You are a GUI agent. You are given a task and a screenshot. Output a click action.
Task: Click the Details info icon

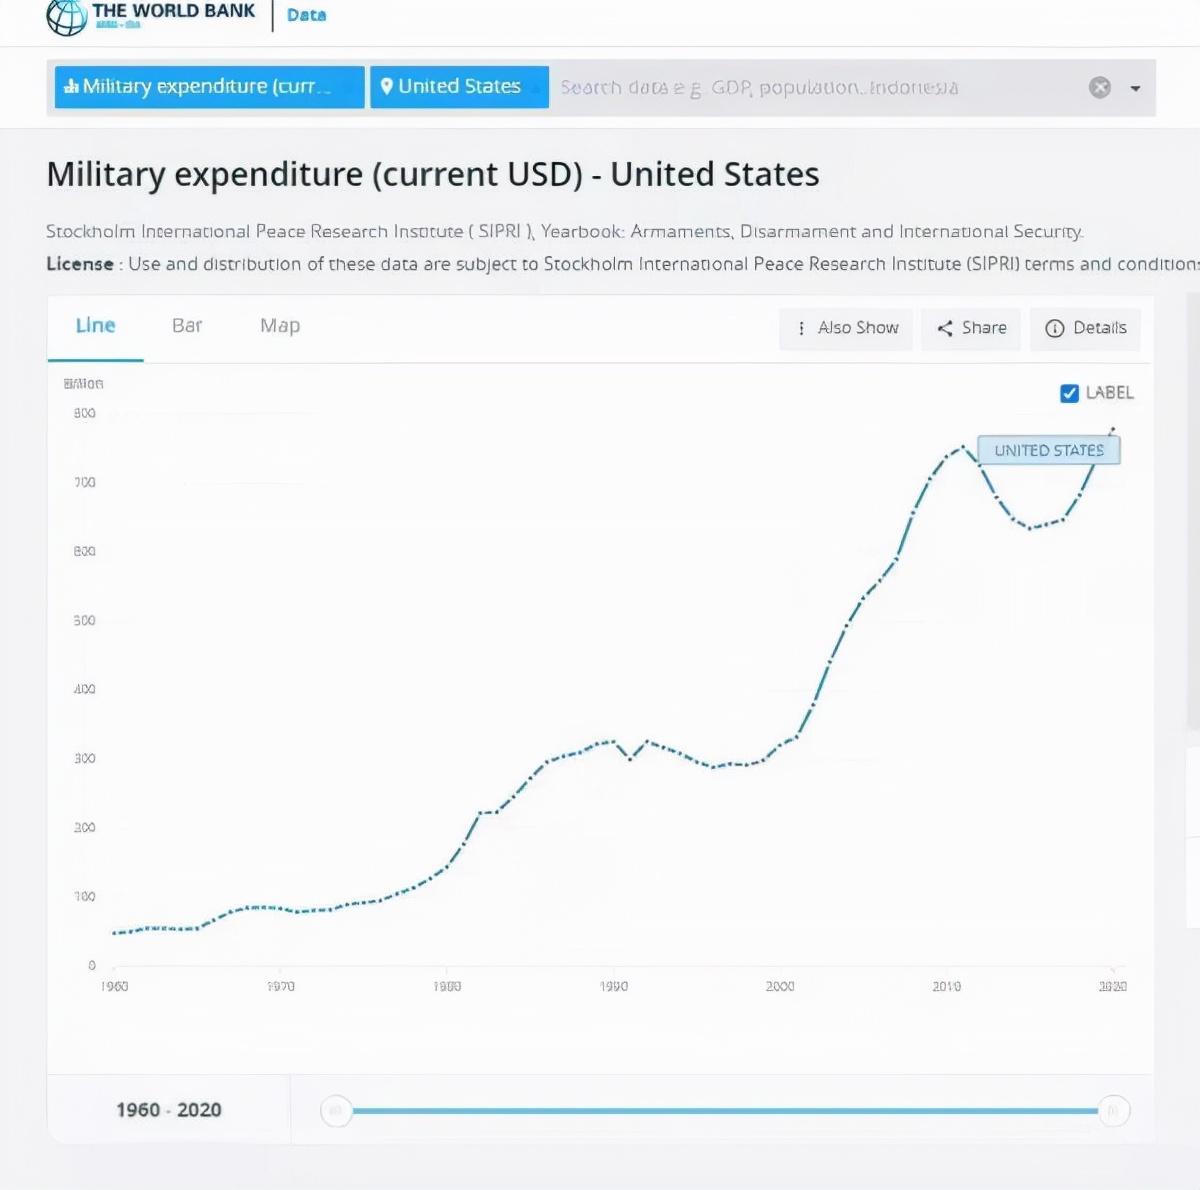click(1054, 328)
